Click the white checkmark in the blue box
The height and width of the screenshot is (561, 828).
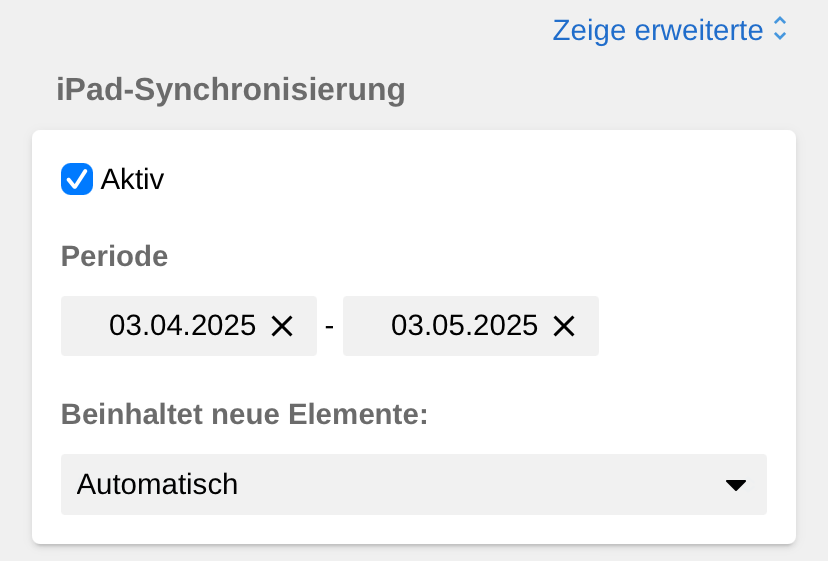(x=77, y=180)
